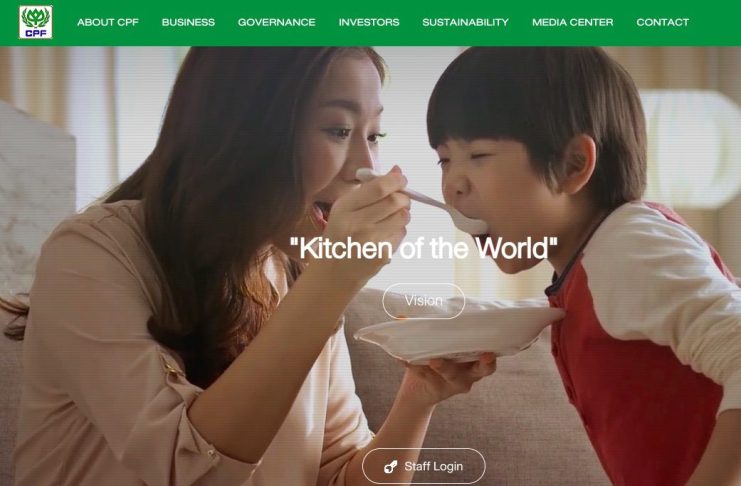
Task: Click the Staff Login button text
Action: tap(433, 467)
